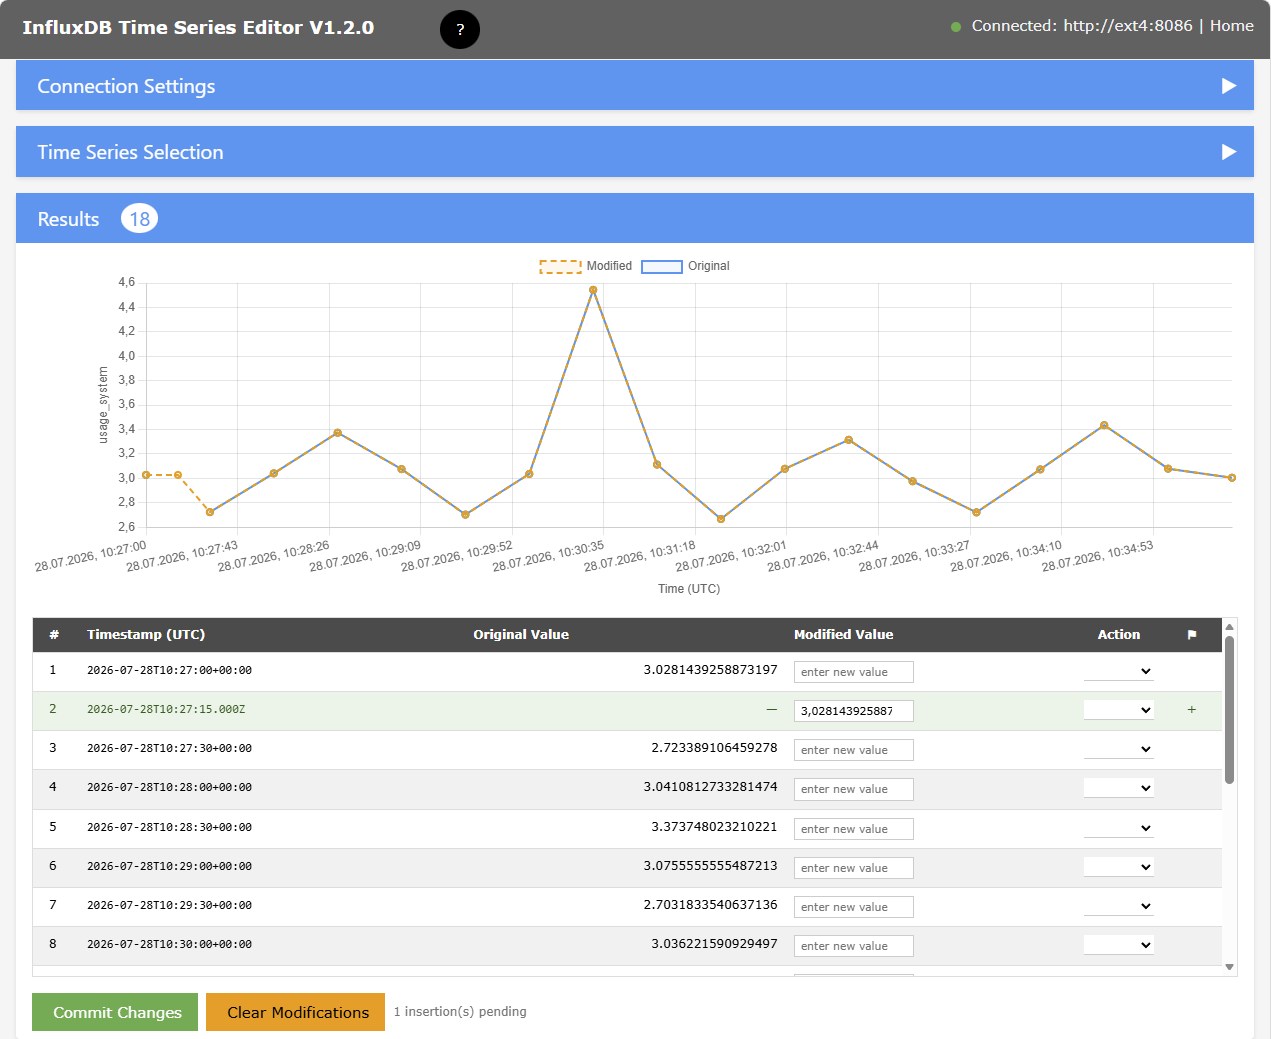Viewport: 1271px width, 1039px height.
Task: Click the Results count badge 18
Action: [x=140, y=219]
